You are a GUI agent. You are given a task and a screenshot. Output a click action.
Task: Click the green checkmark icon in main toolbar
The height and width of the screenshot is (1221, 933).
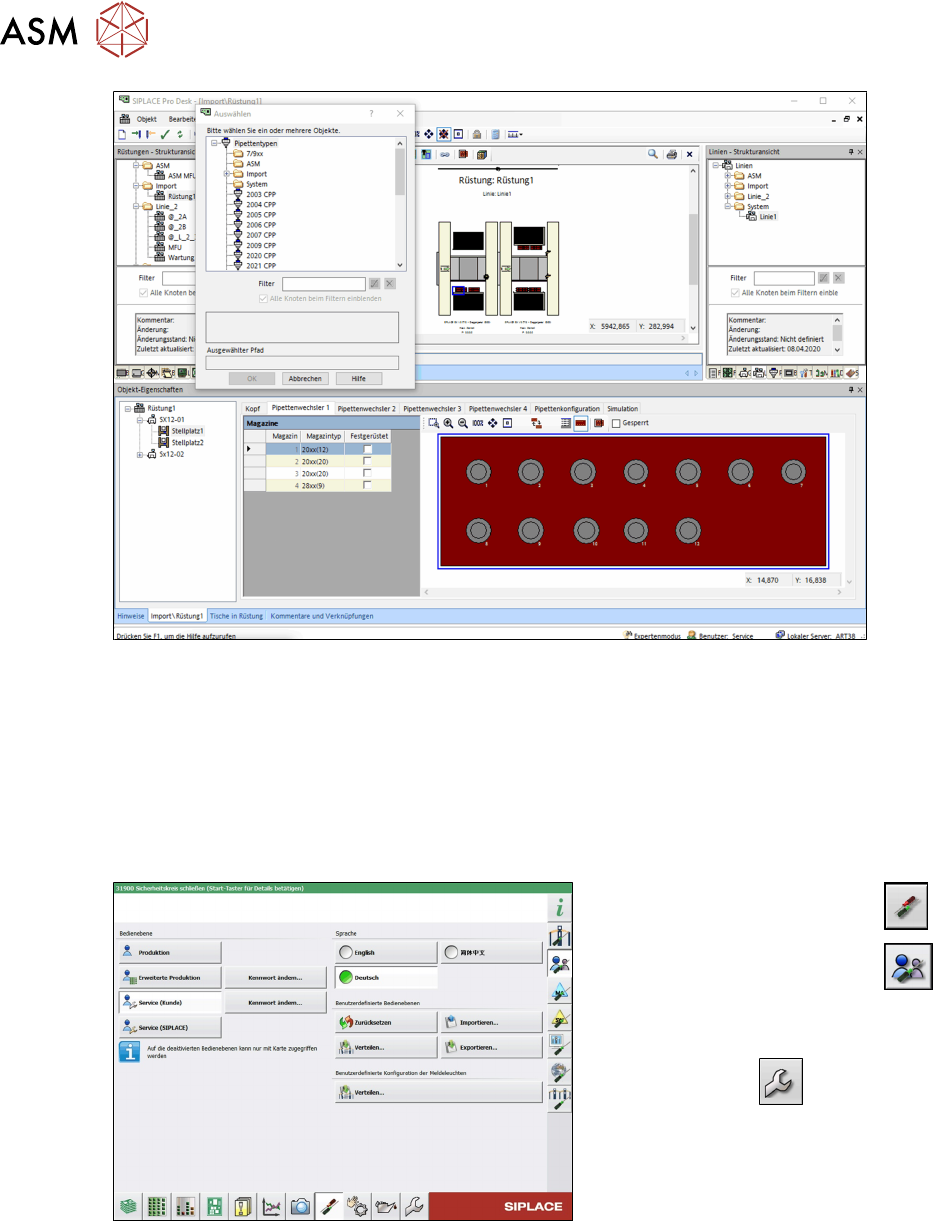point(164,134)
